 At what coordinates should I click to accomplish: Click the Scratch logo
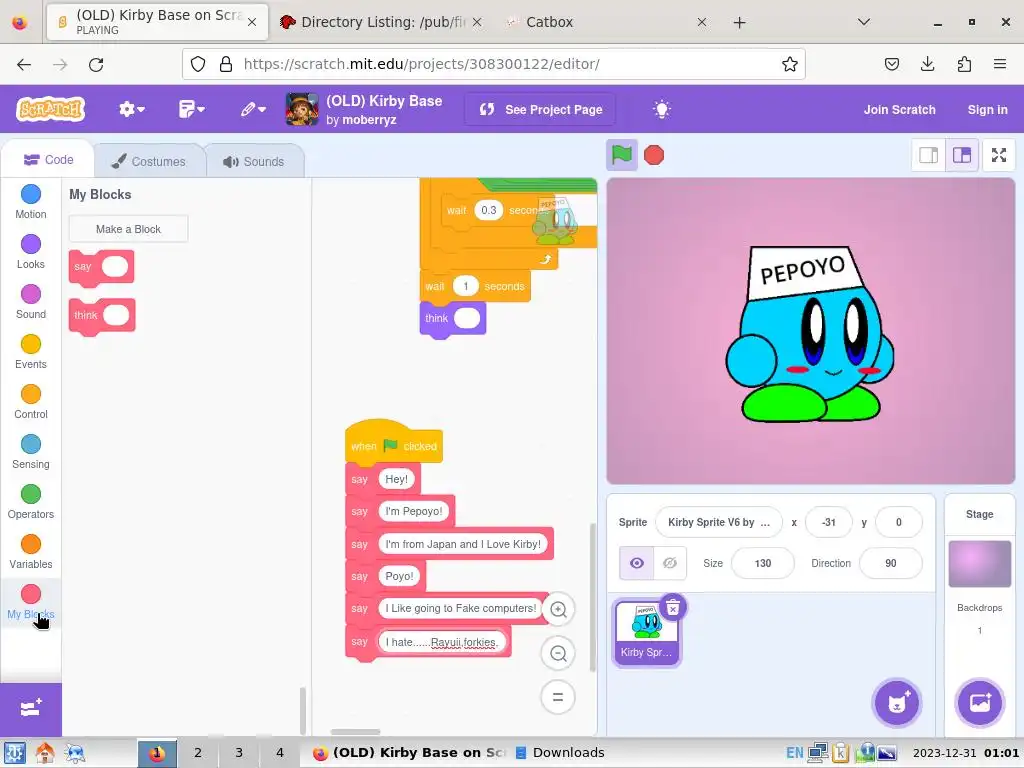click(x=50, y=109)
